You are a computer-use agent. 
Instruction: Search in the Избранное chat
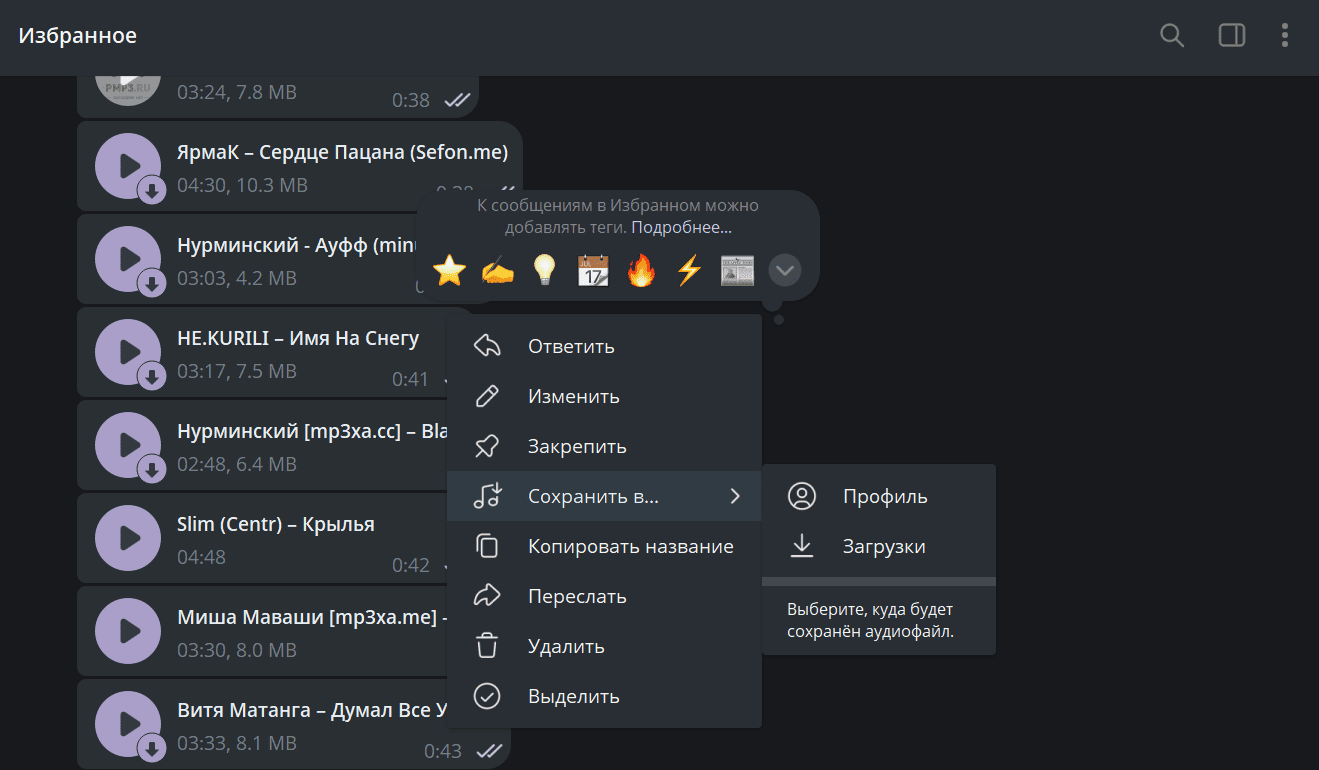pyautogui.click(x=1171, y=36)
